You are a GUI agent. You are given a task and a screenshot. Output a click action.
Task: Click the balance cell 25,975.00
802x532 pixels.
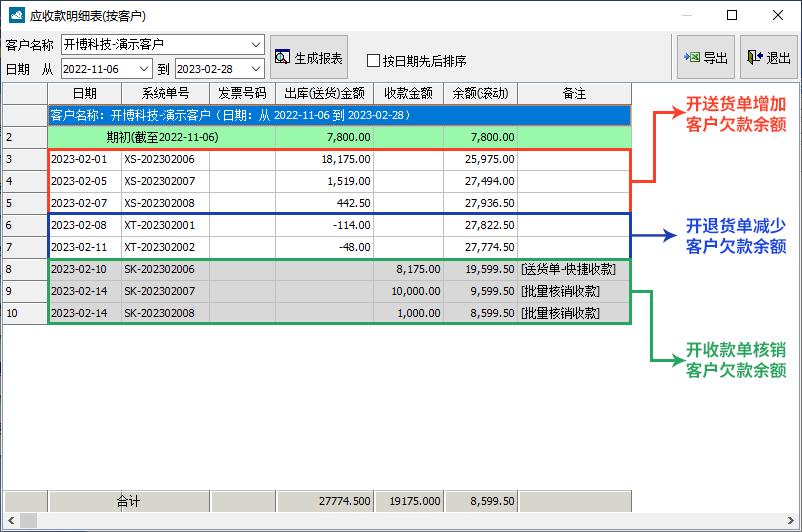(x=480, y=159)
